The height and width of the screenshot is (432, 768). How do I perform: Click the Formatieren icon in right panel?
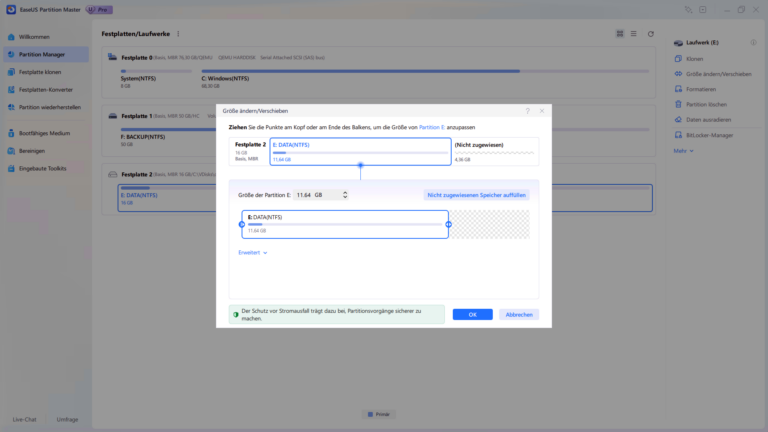pyautogui.click(x=678, y=89)
